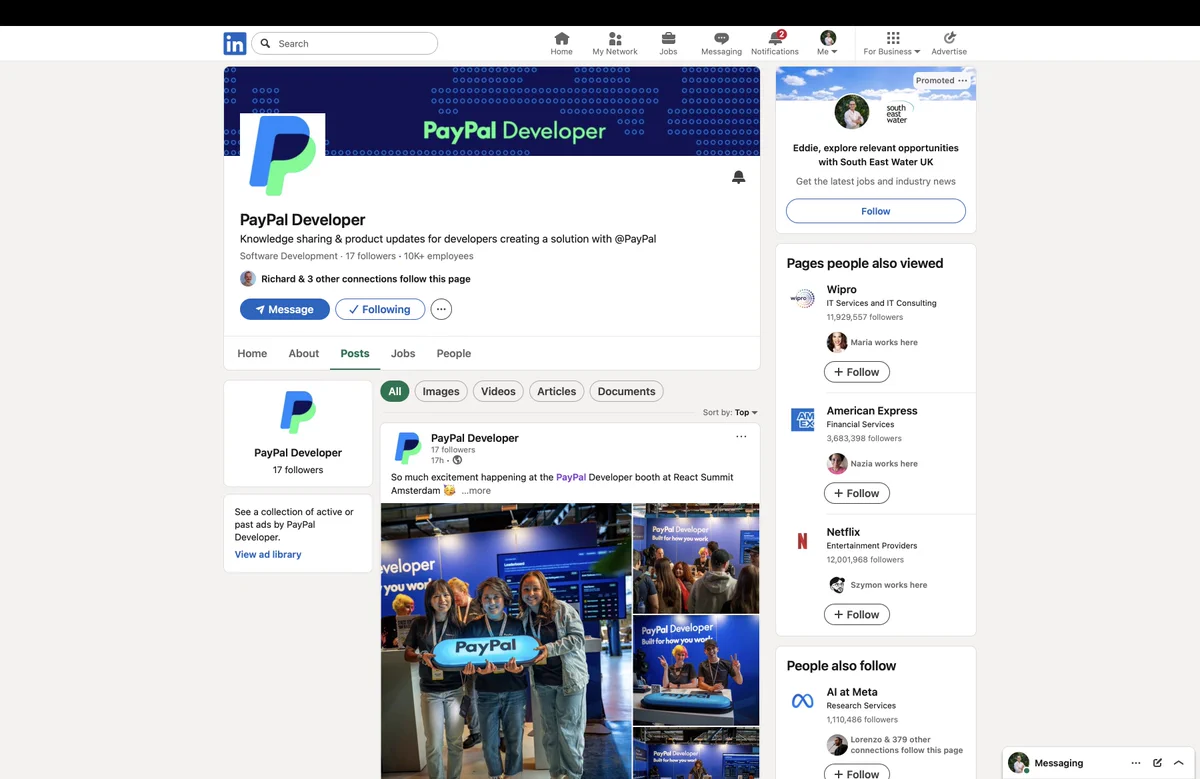Open the large photo of three people holding the PayPal sign
The image size is (1200, 779).
[505, 640]
